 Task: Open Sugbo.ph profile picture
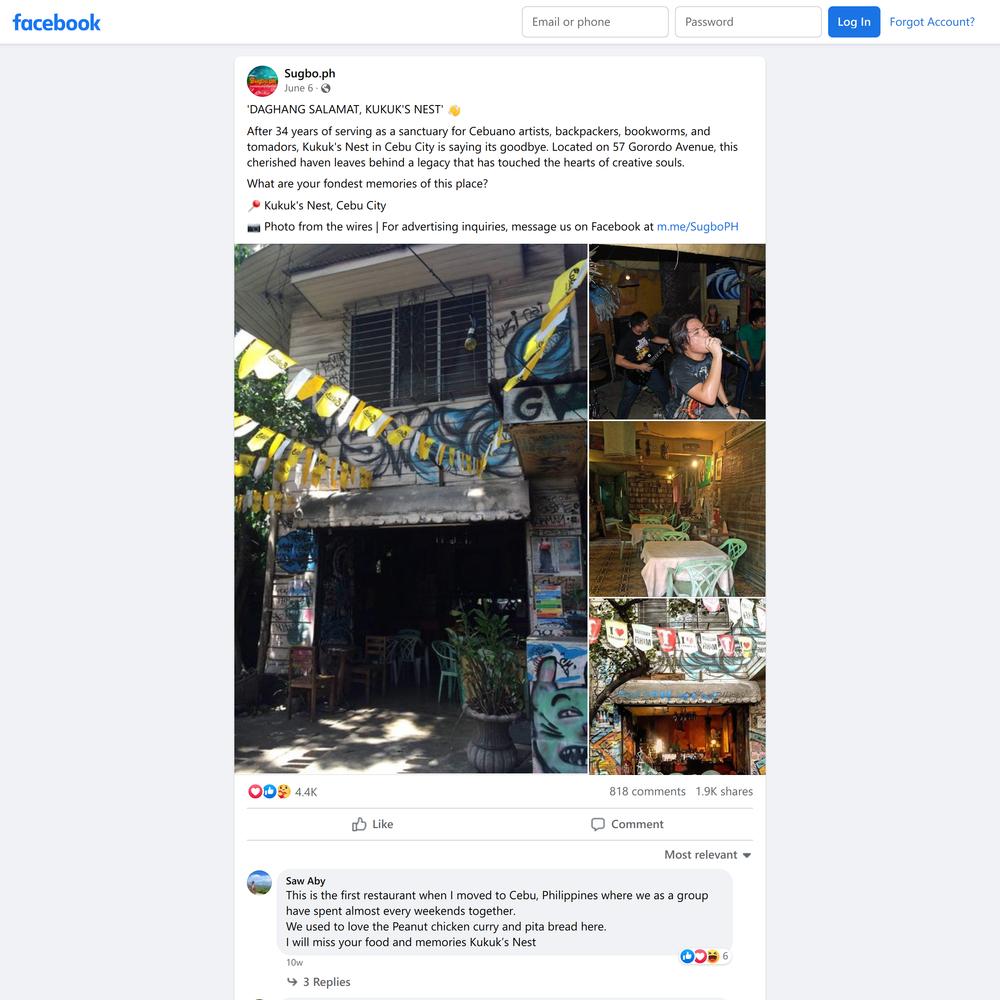pos(262,81)
